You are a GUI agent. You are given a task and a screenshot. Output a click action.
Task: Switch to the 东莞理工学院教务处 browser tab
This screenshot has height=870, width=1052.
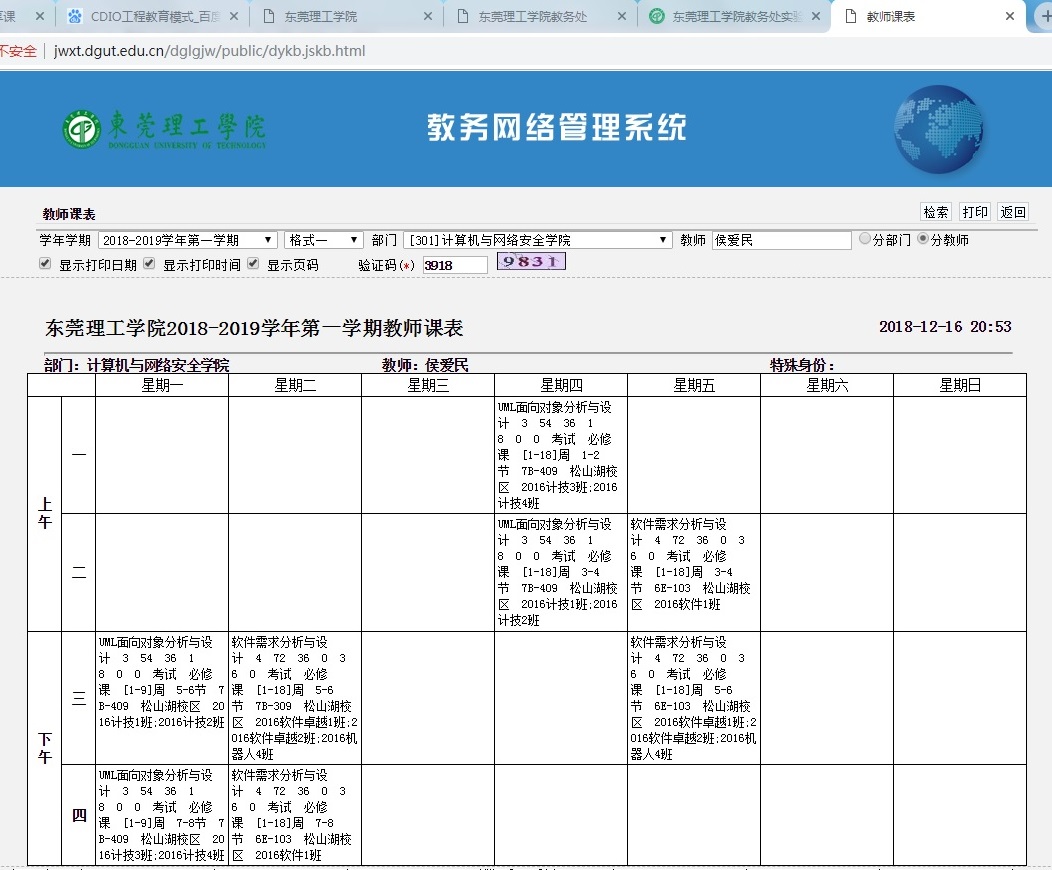539,16
